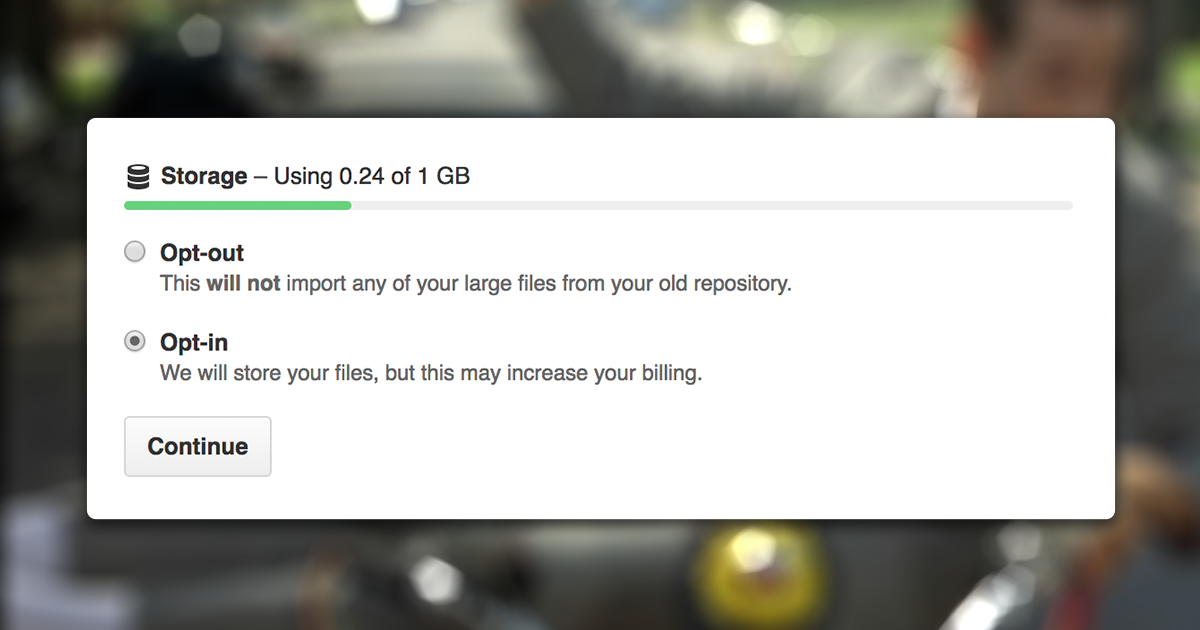This screenshot has width=1200, height=630.
Task: Click the bold "Storage" heading text
Action: click(204, 177)
